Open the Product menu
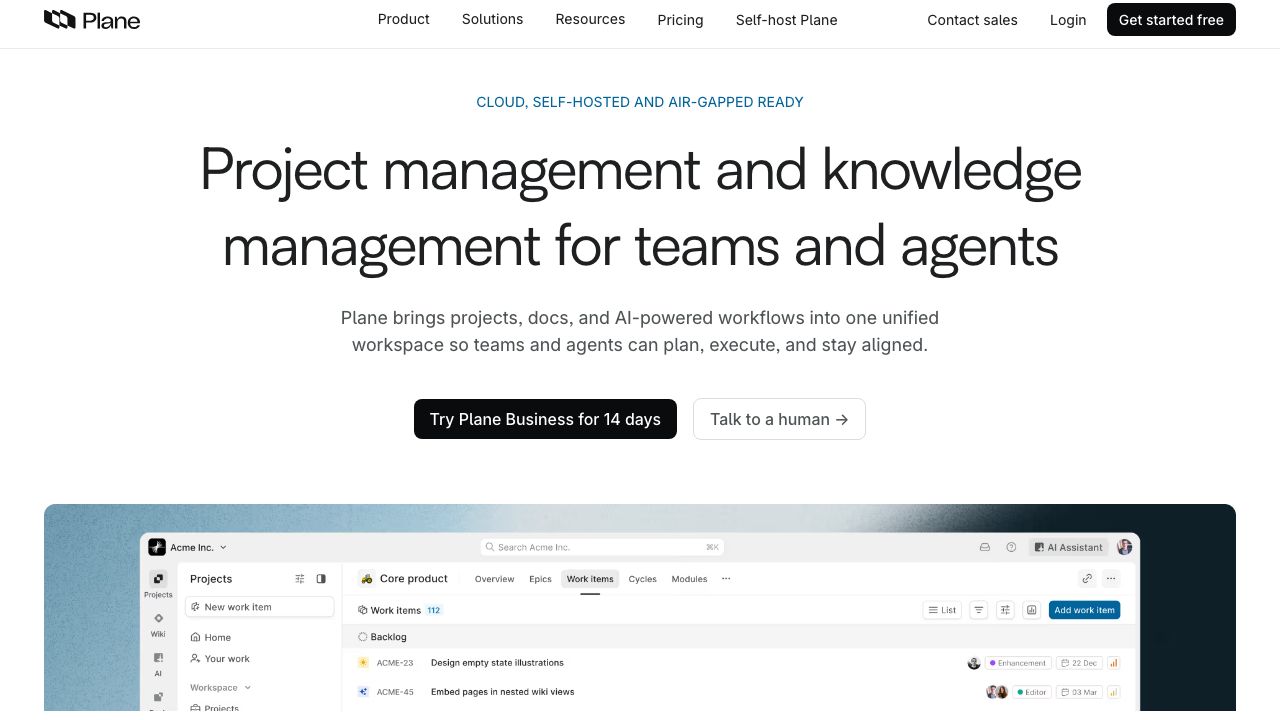 point(404,19)
